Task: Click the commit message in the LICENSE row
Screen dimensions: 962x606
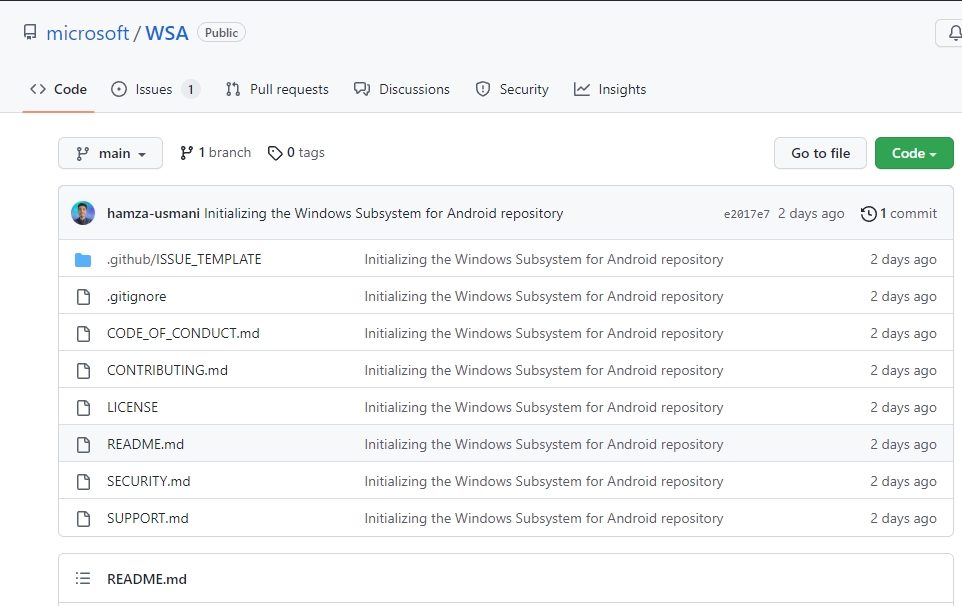Action: [x=544, y=407]
